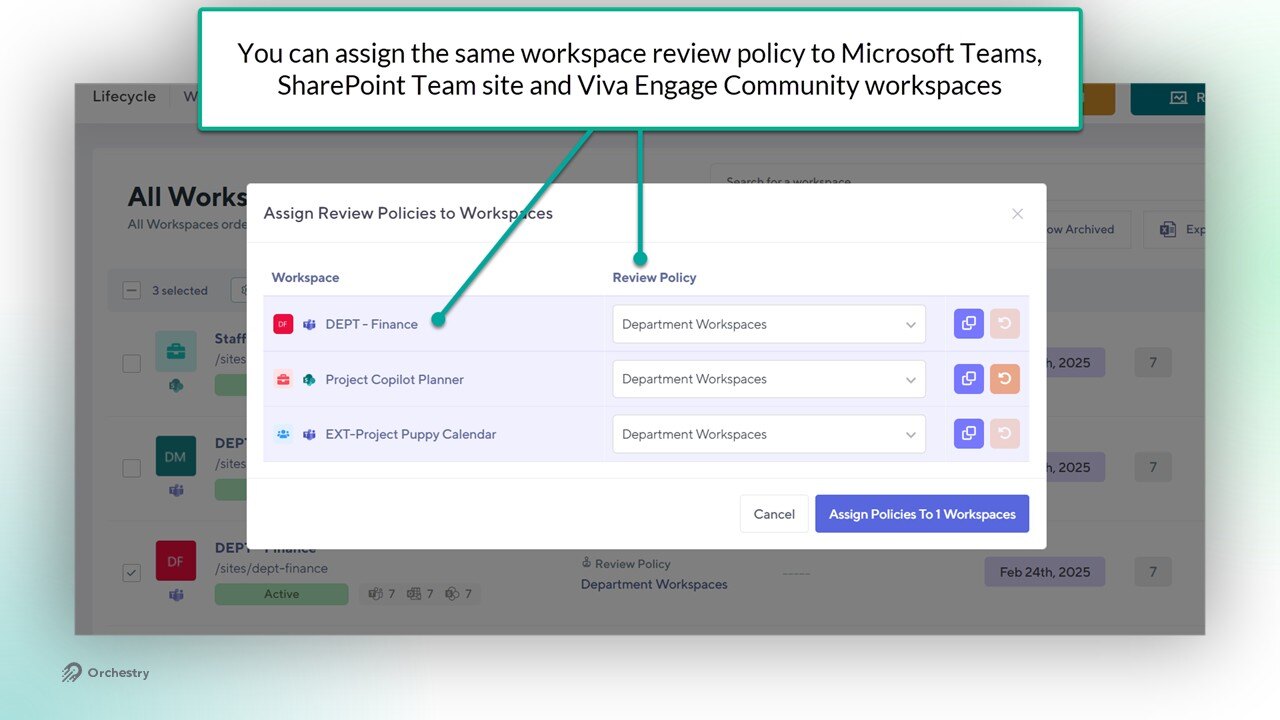
Task: Click the 'EXT-Project Puppy Calendar' workspace name
Action: click(411, 434)
